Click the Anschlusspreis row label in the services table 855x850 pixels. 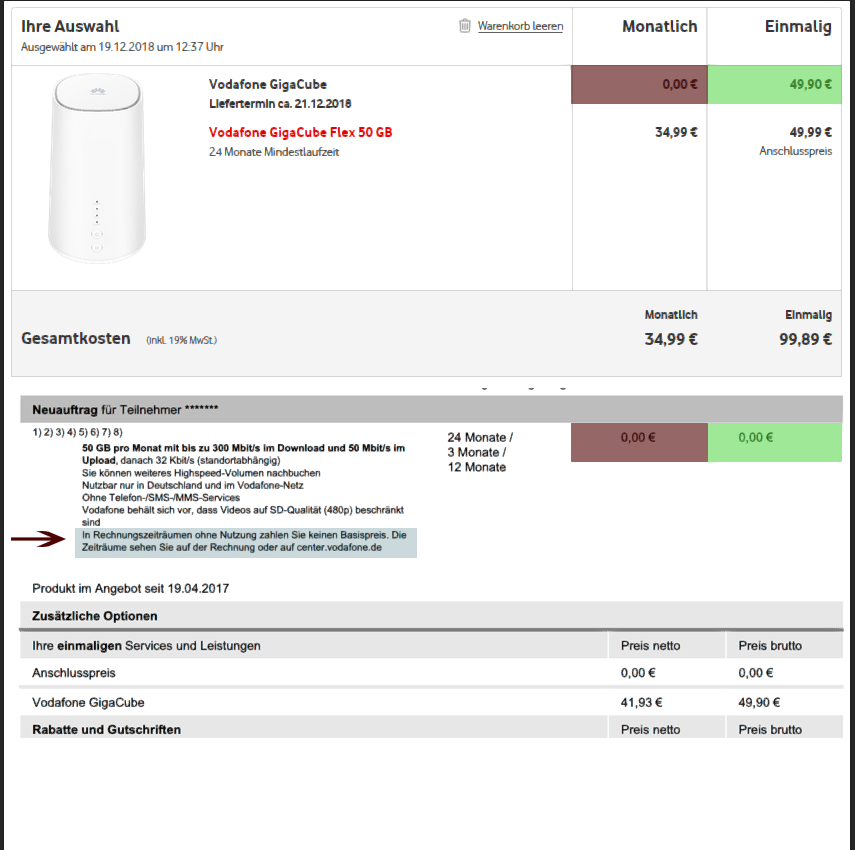point(74,673)
